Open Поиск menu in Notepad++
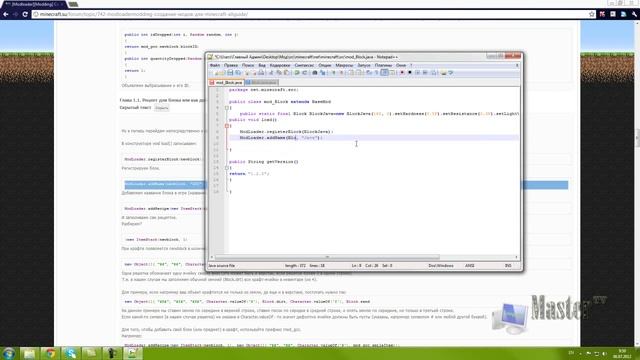The width and height of the screenshot is (640, 360). pyautogui.click(x=248, y=65)
